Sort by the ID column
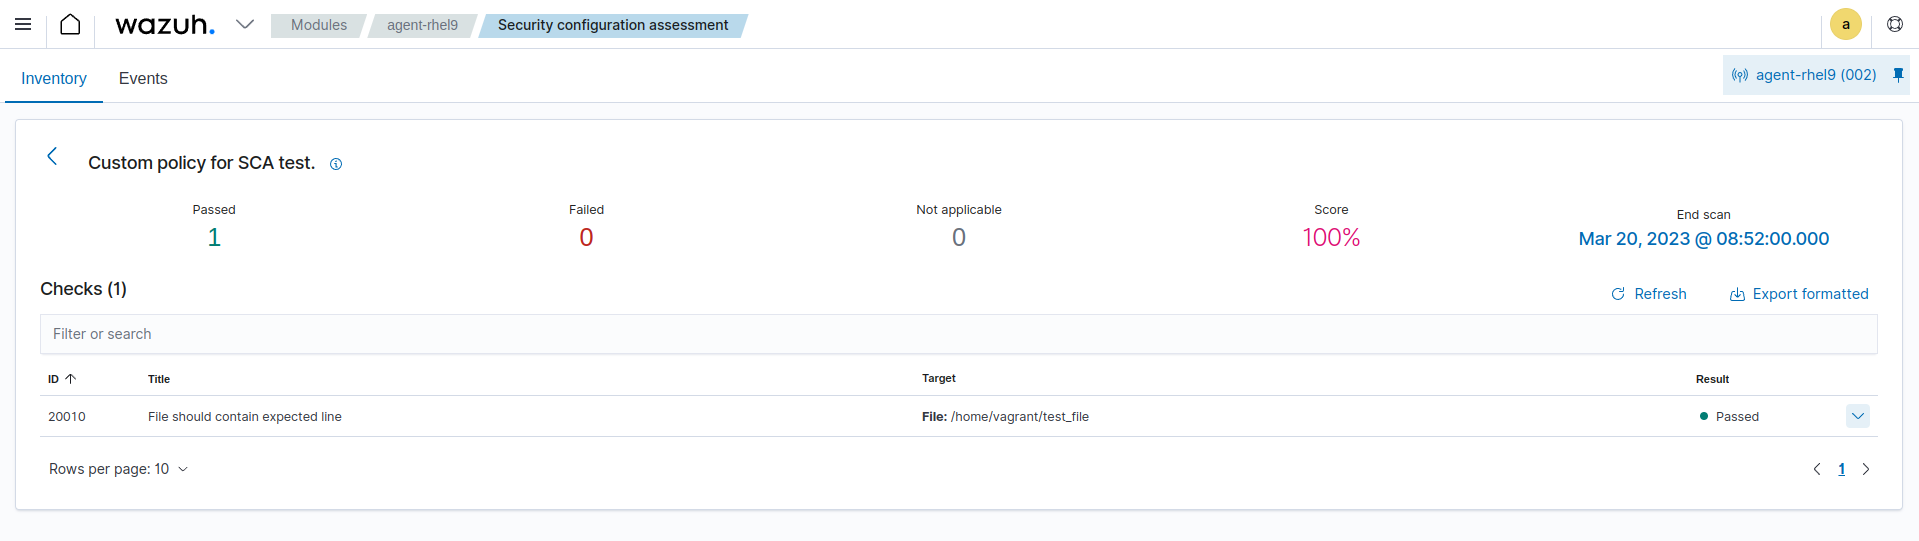 point(62,379)
